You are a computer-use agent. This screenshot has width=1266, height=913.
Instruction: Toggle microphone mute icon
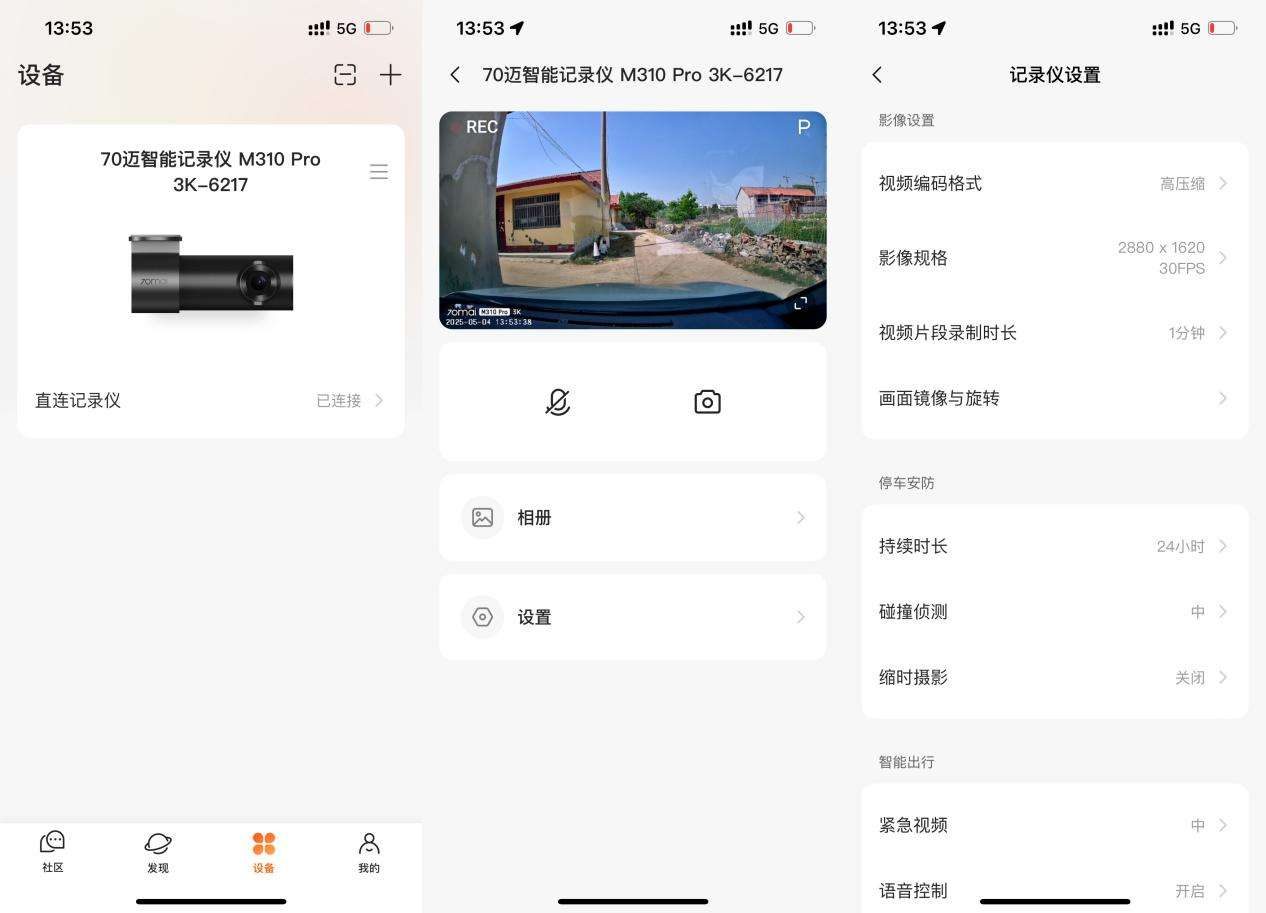point(558,402)
